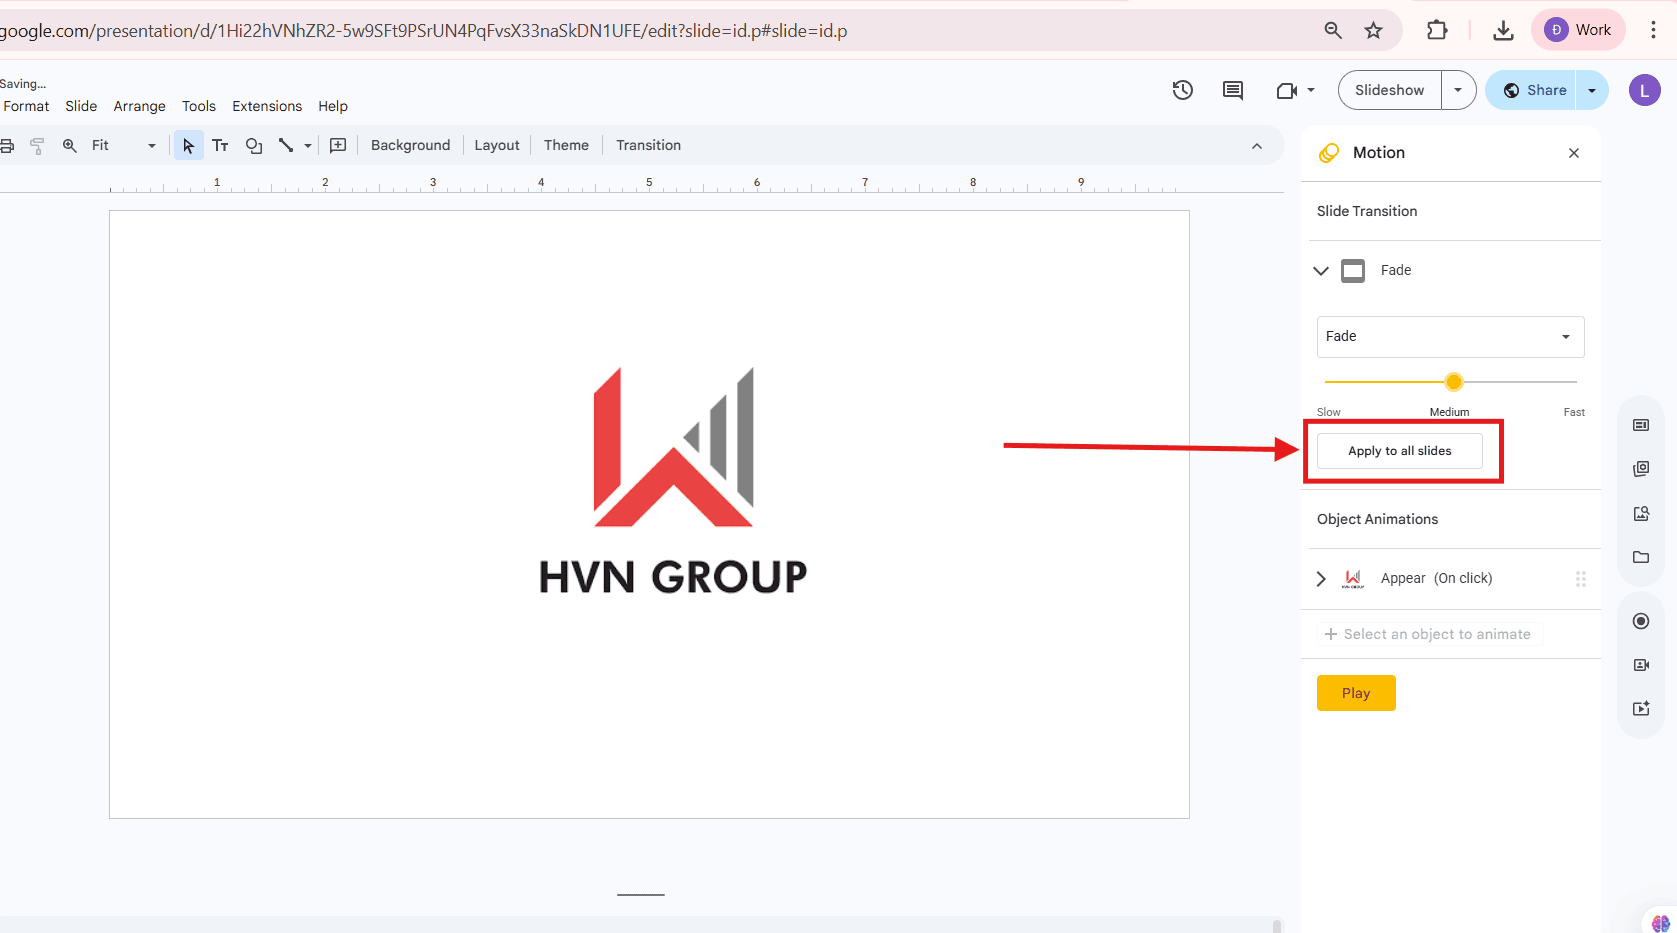The height and width of the screenshot is (933, 1677).
Task: Click Apply to all slides button
Action: pos(1399,451)
